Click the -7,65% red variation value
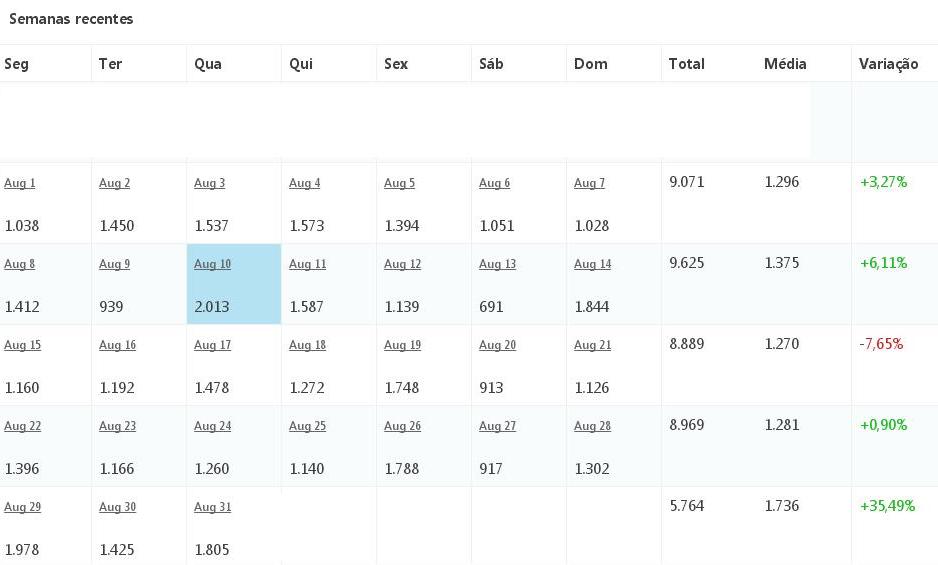Viewport: 938px width, 565px height. pyautogui.click(x=881, y=344)
